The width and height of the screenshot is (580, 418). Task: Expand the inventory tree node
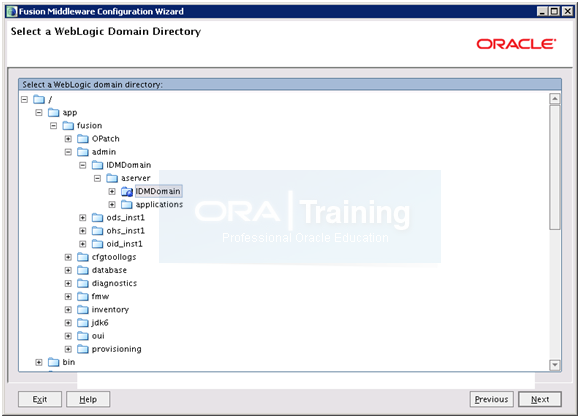[x=68, y=310]
